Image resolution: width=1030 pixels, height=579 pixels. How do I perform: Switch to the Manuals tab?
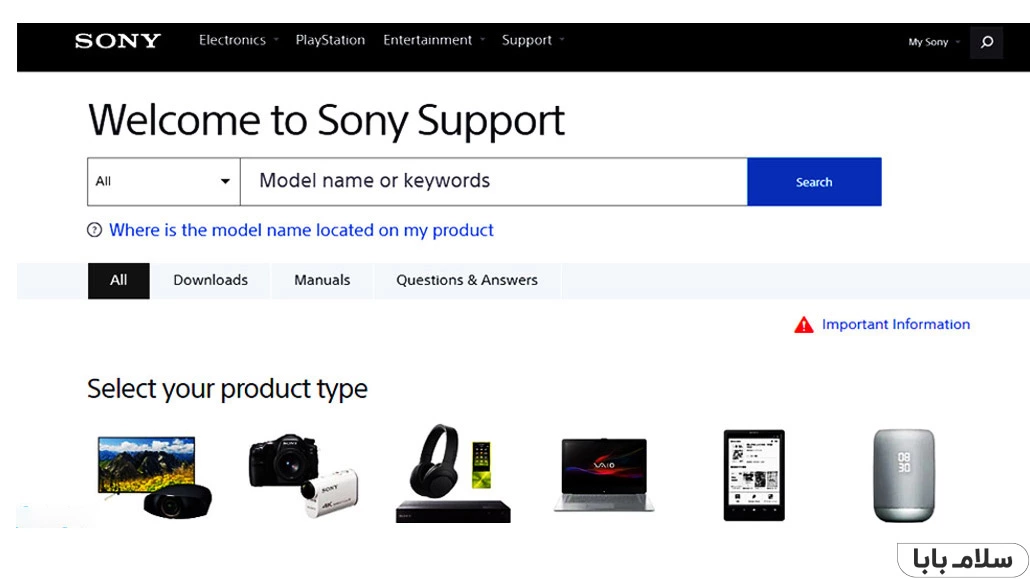pos(322,281)
